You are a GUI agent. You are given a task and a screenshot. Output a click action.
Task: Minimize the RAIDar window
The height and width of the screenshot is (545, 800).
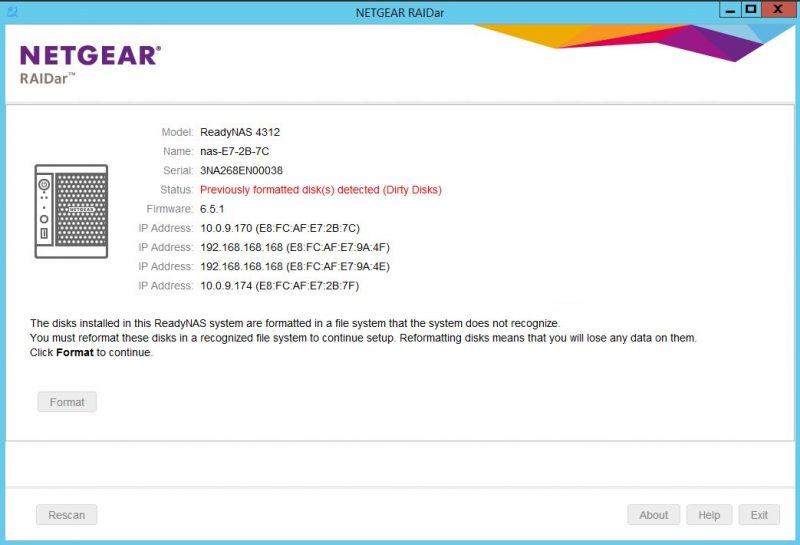tap(730, 10)
